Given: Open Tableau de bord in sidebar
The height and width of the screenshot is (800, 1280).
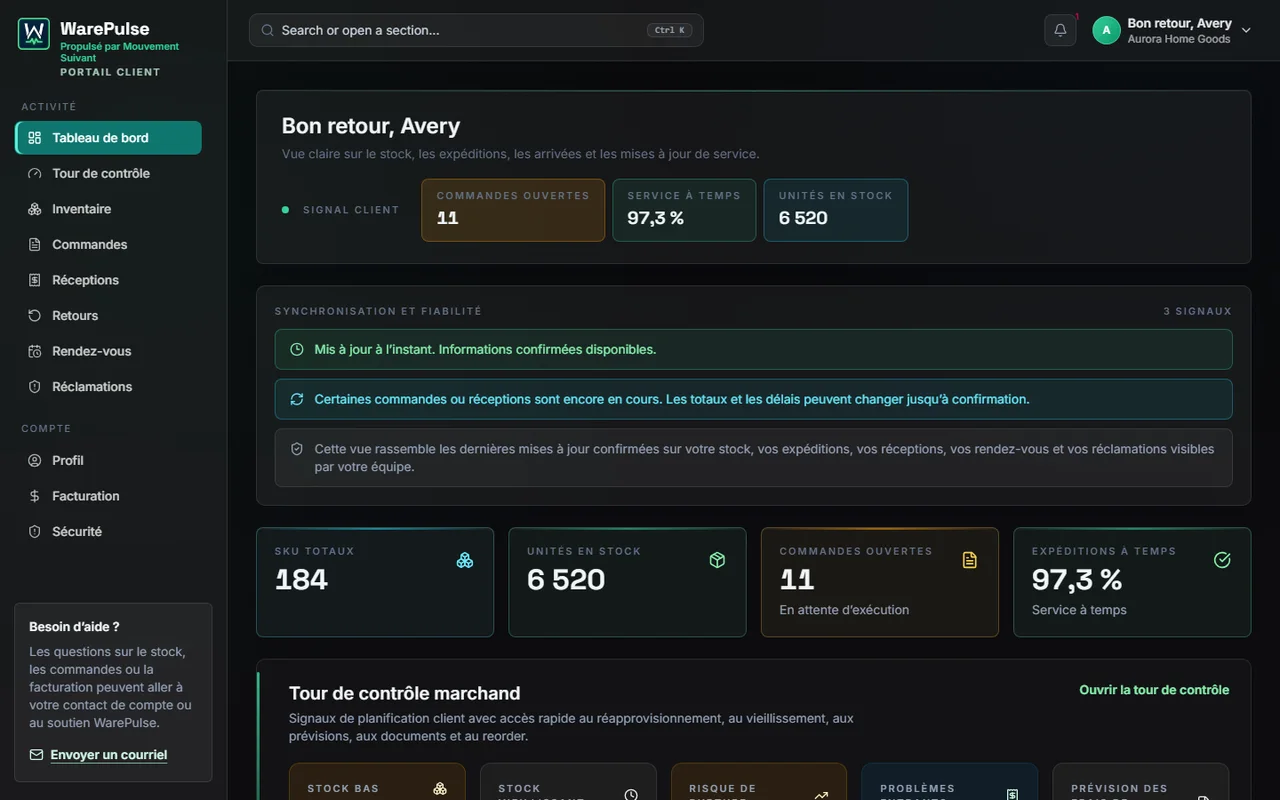Looking at the screenshot, I should [x=108, y=138].
